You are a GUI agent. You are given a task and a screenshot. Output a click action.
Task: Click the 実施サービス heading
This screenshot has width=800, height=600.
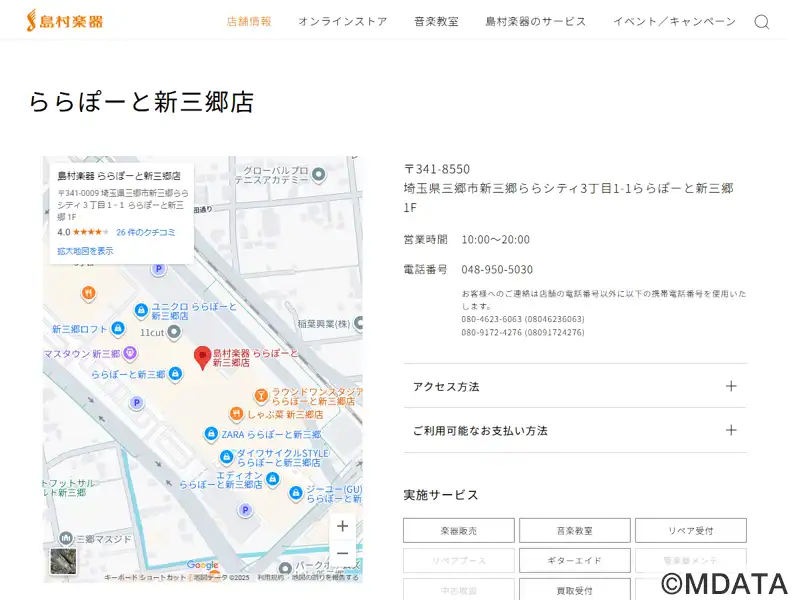tap(441, 494)
